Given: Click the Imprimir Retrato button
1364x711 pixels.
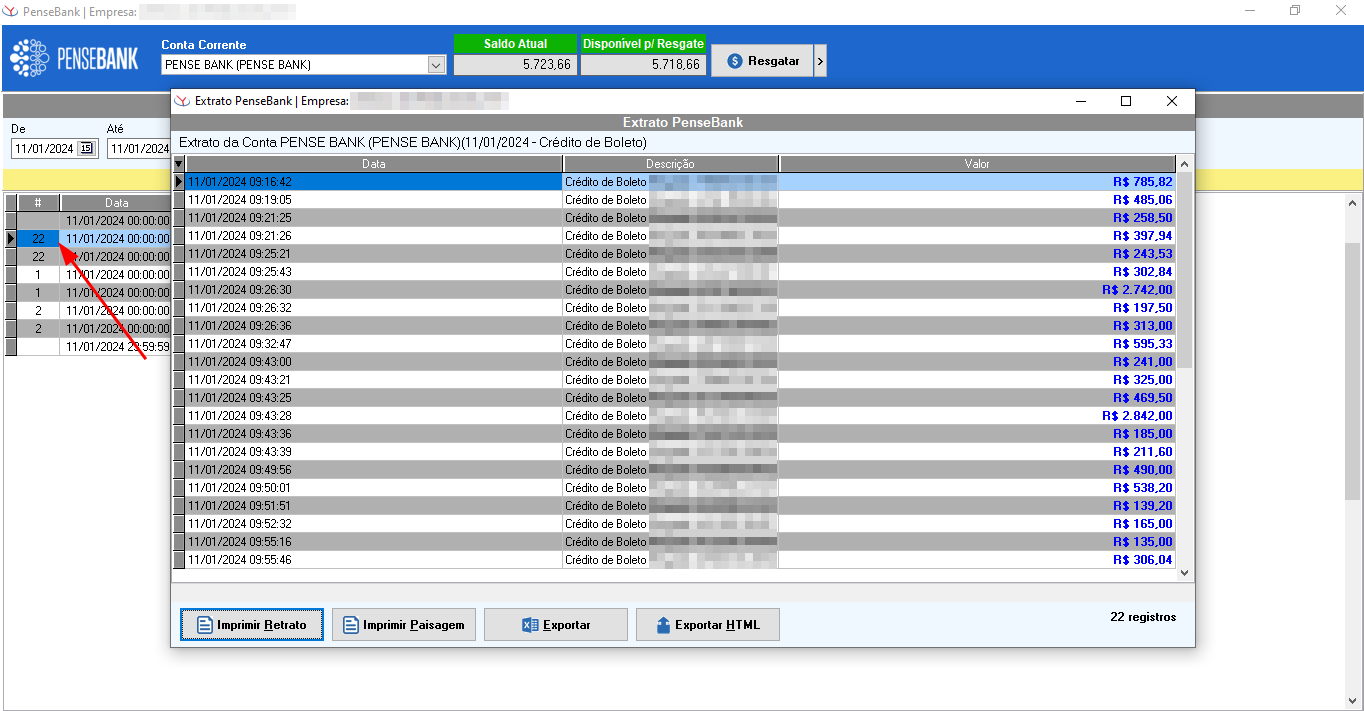Looking at the screenshot, I should tap(252, 625).
